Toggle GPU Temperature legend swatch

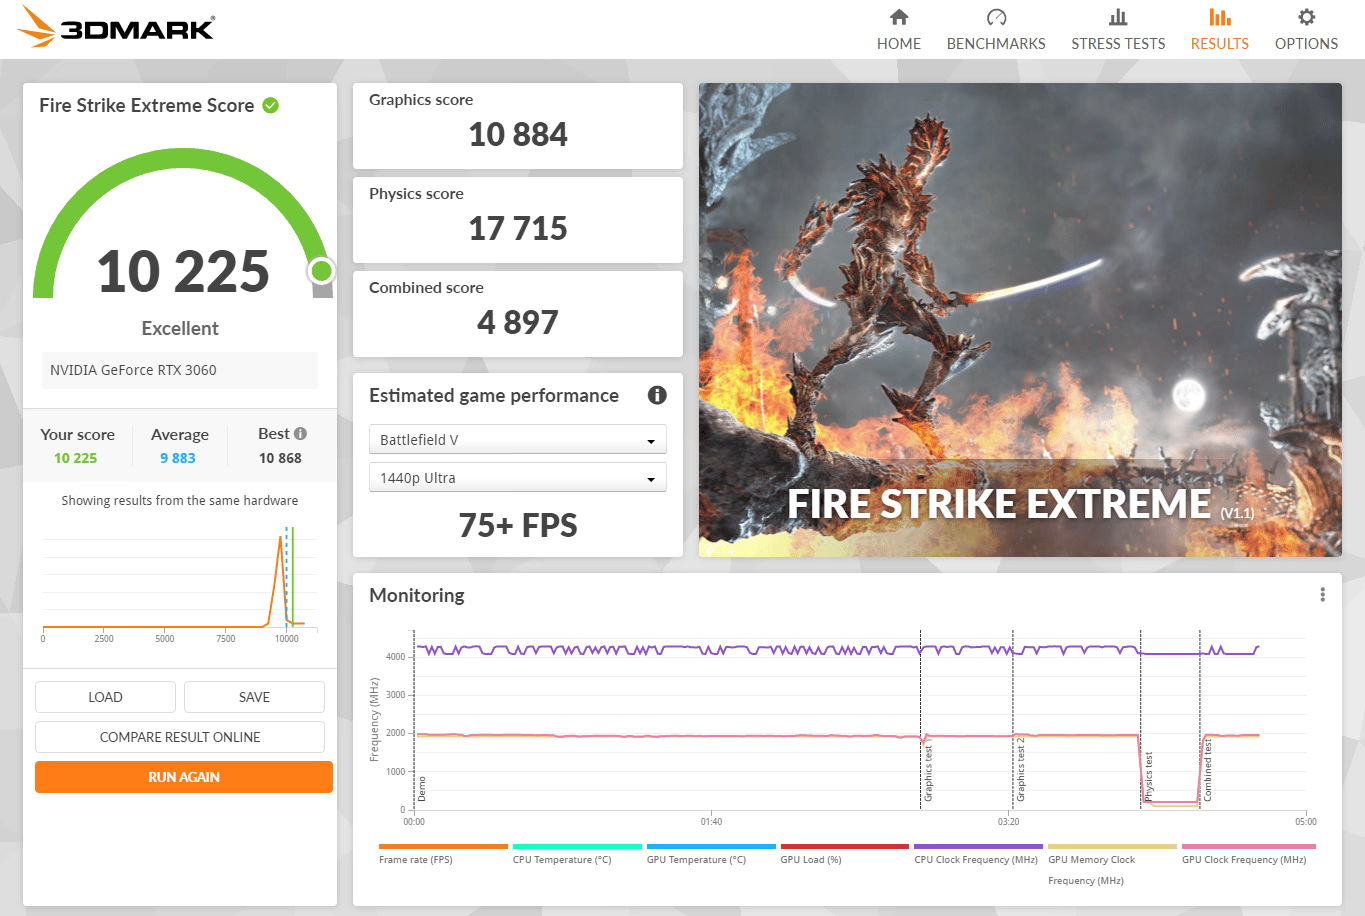pyautogui.click(x=711, y=846)
